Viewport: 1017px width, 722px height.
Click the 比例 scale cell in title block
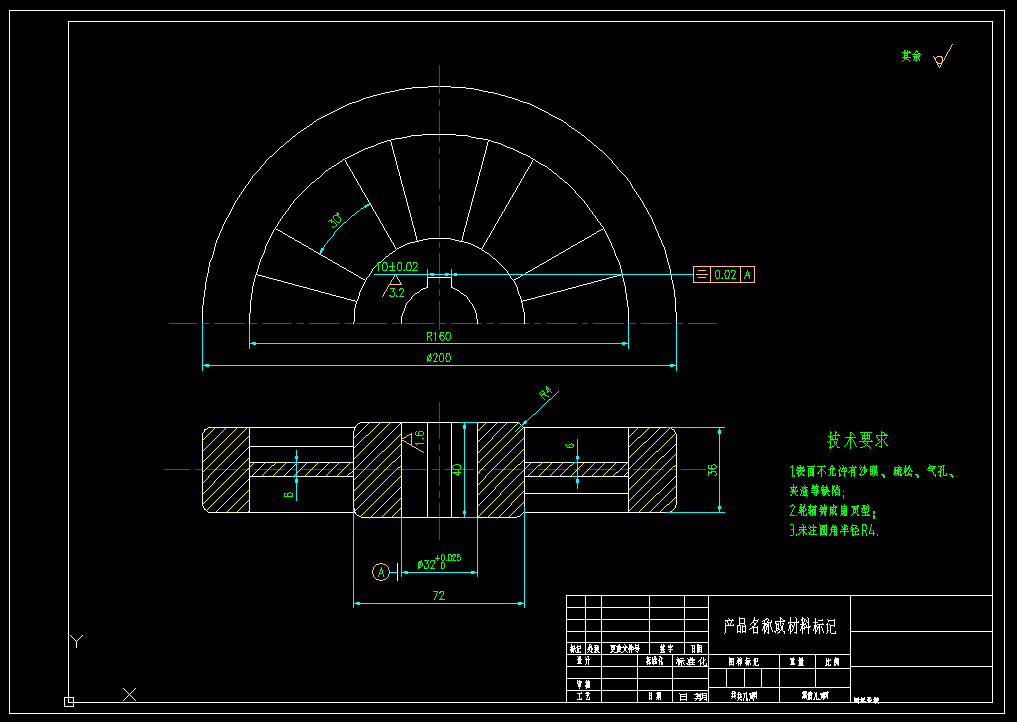pos(832,660)
